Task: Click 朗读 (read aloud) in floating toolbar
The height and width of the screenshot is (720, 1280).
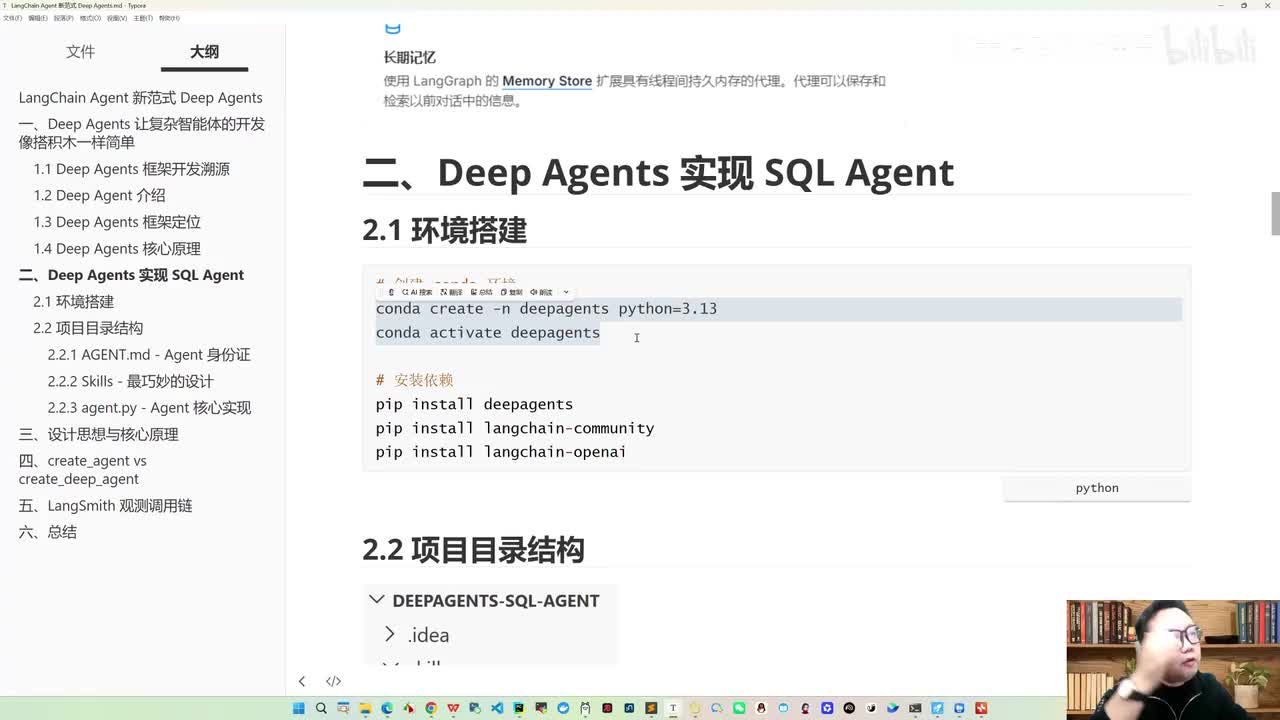Action: (541, 292)
